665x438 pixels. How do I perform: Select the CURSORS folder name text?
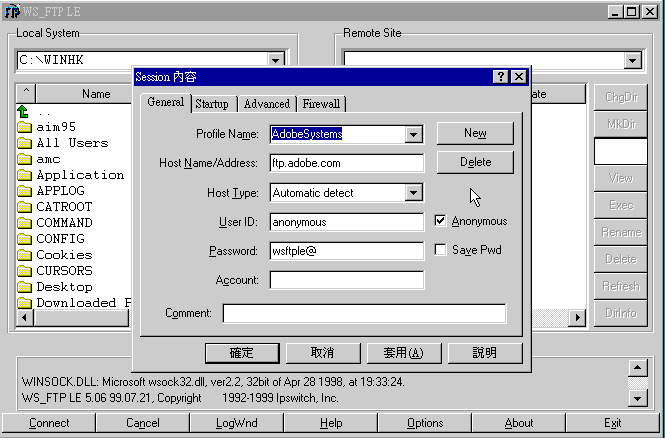click(x=64, y=271)
